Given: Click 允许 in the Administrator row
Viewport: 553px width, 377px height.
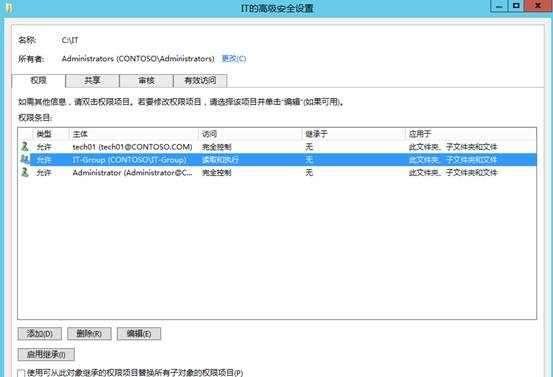Looking at the screenshot, I should [44, 173].
